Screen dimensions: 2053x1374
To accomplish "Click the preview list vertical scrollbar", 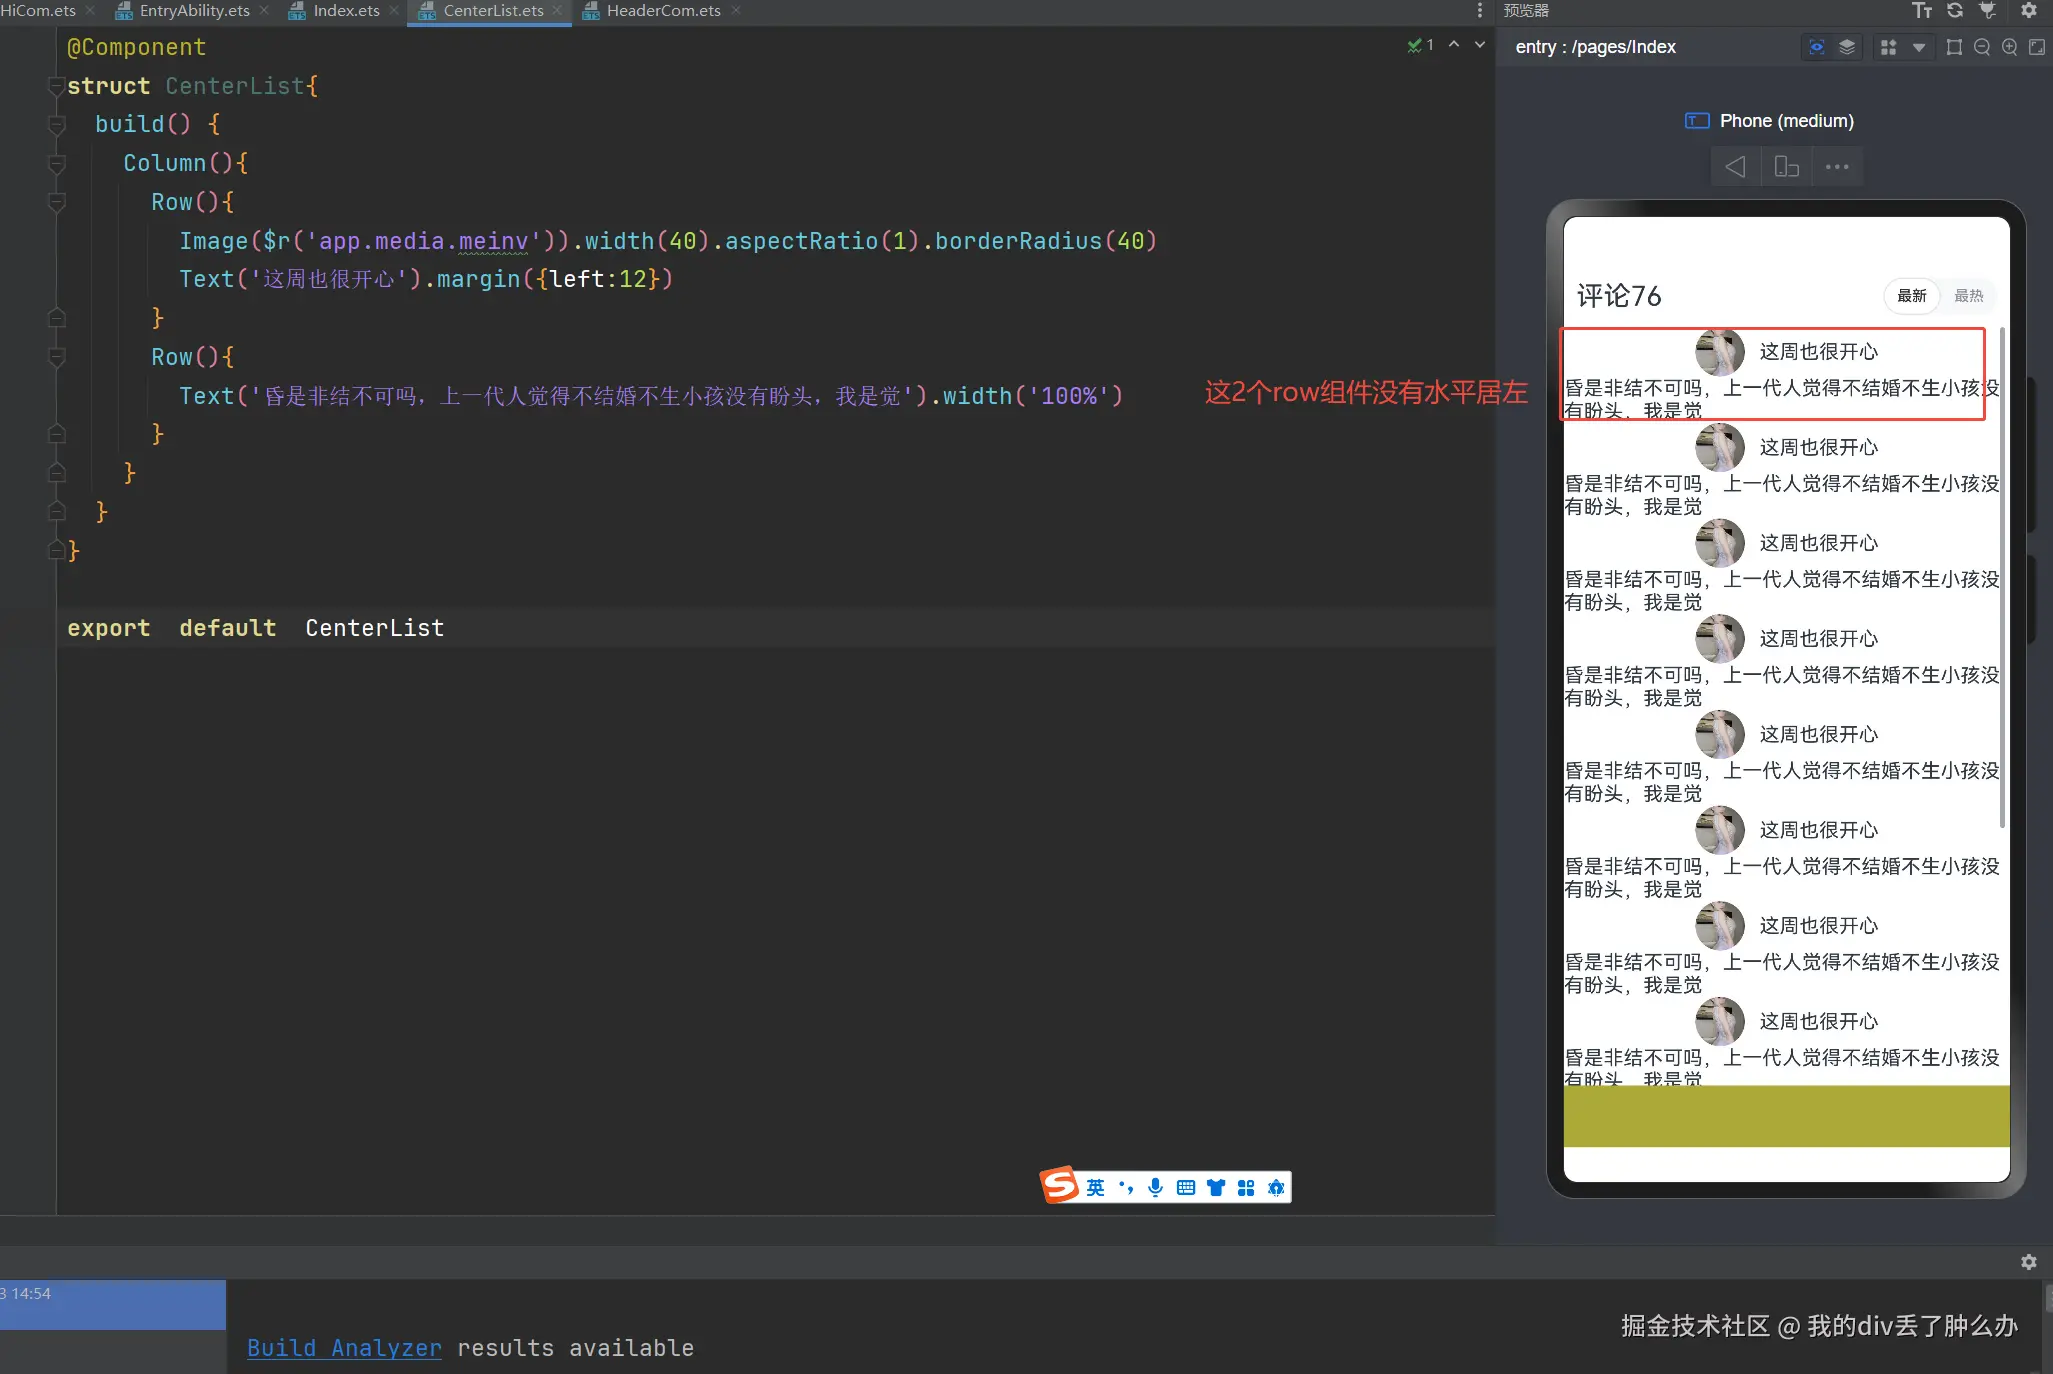I will click(2001, 577).
